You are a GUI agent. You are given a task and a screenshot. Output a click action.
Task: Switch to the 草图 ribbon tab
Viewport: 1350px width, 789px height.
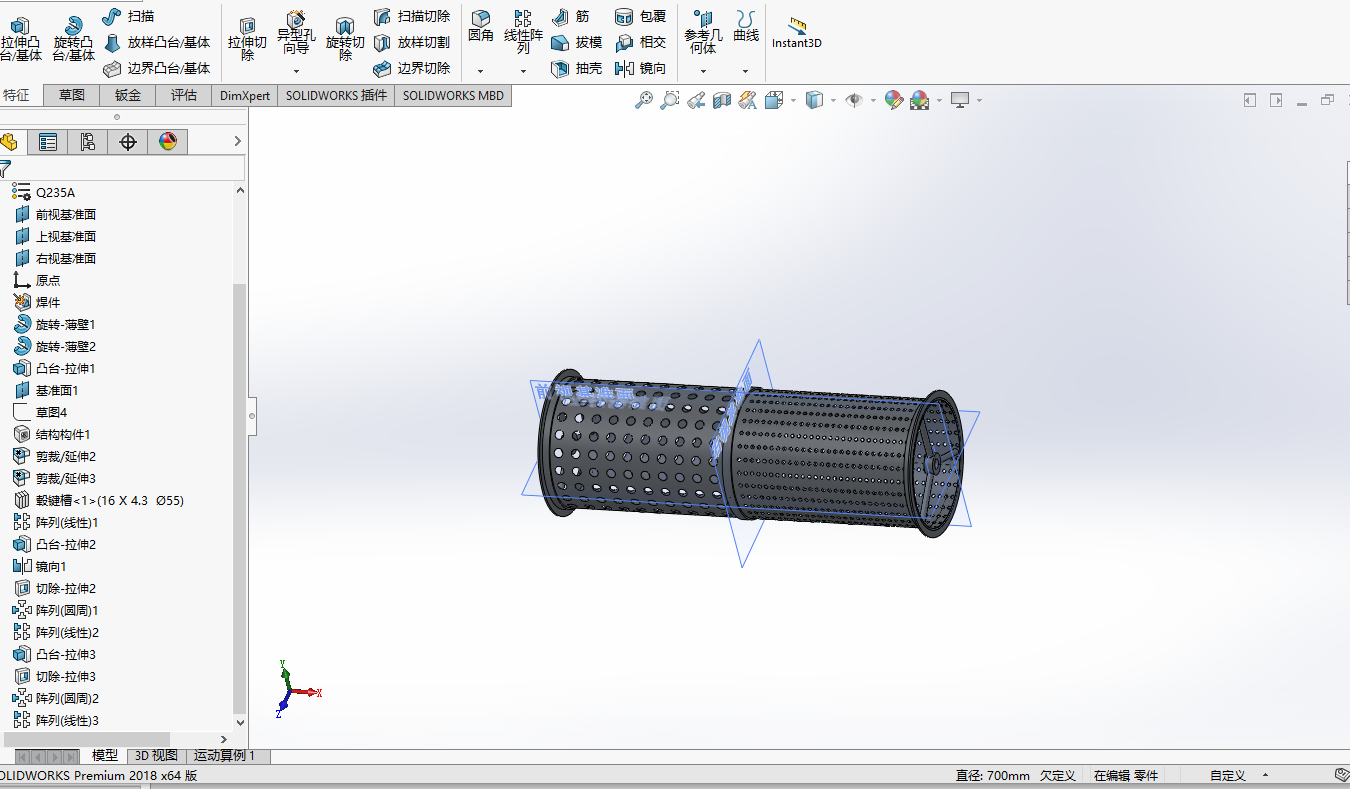(x=72, y=96)
